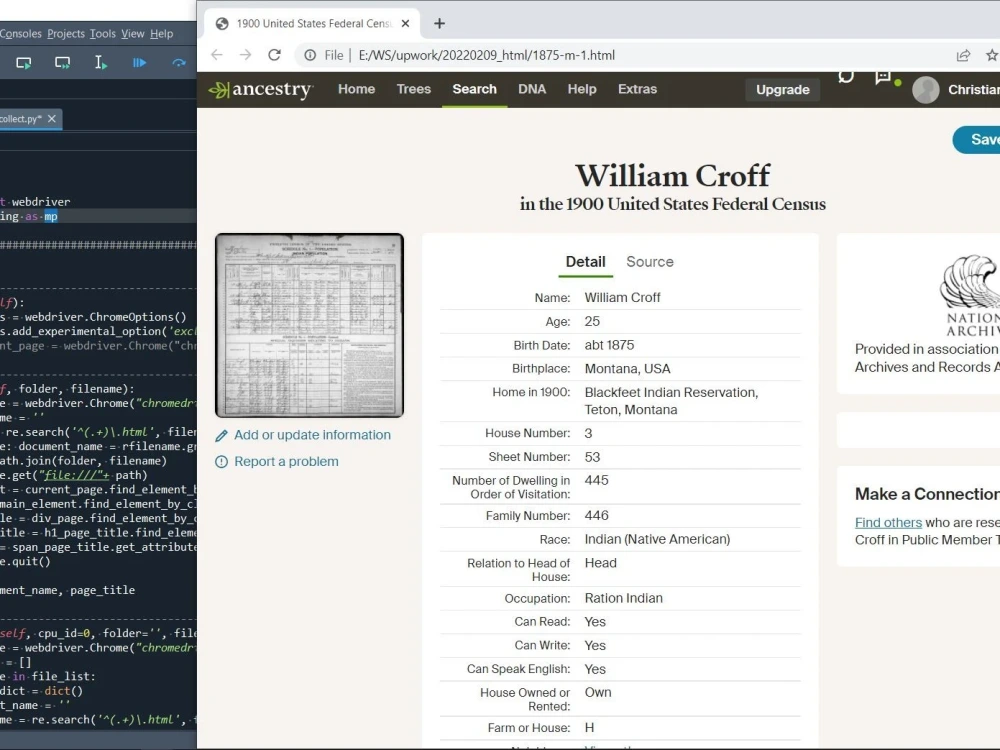
Task: Open notifications speech bubble icon
Action: point(883,78)
